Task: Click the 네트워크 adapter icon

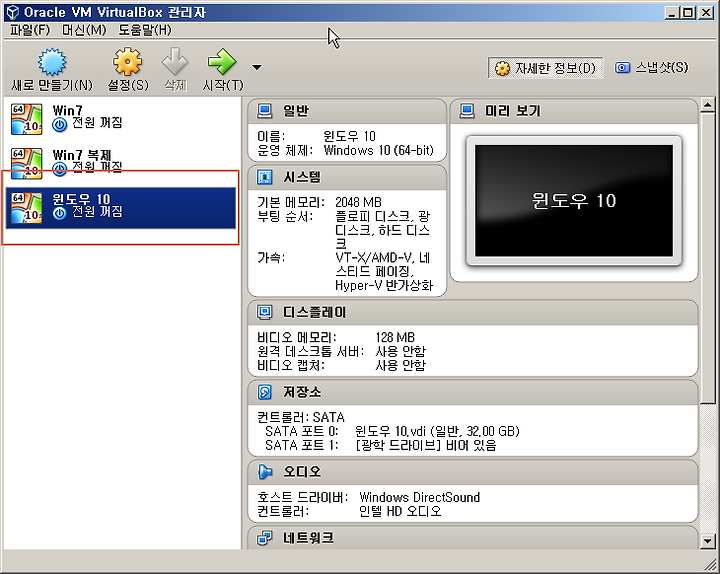Action: click(264, 538)
